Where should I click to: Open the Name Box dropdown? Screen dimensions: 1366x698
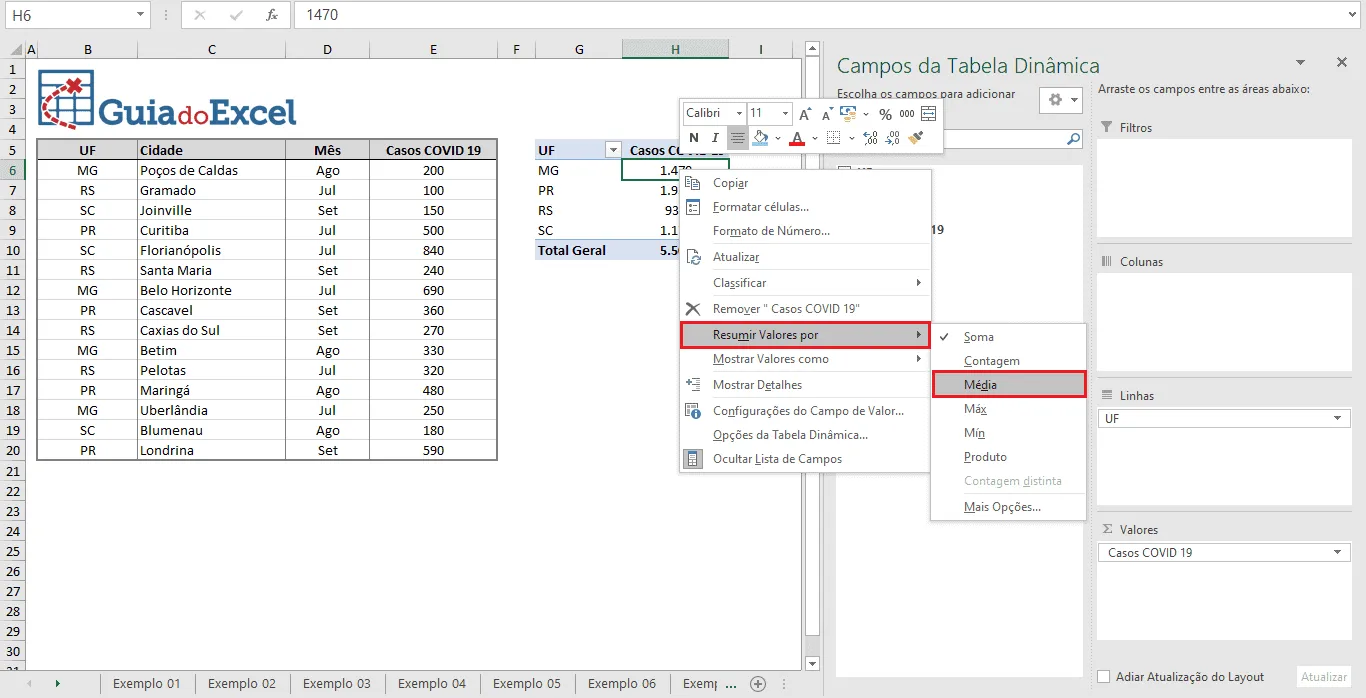140,15
